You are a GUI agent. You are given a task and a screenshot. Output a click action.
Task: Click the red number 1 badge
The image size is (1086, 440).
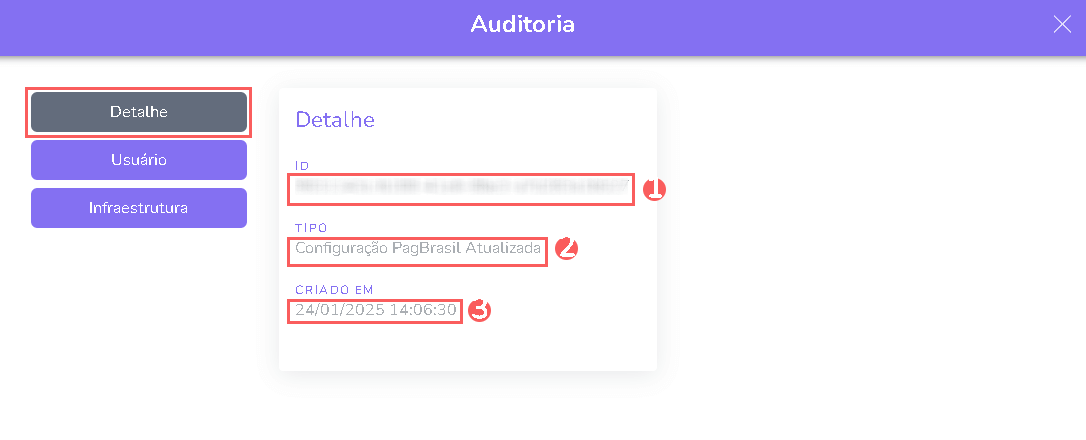(654, 189)
